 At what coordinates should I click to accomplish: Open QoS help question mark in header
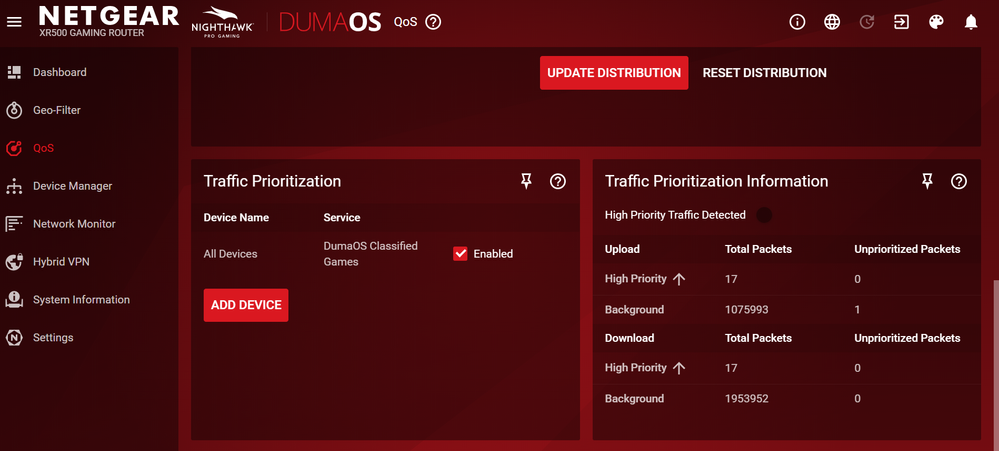pyautogui.click(x=433, y=22)
